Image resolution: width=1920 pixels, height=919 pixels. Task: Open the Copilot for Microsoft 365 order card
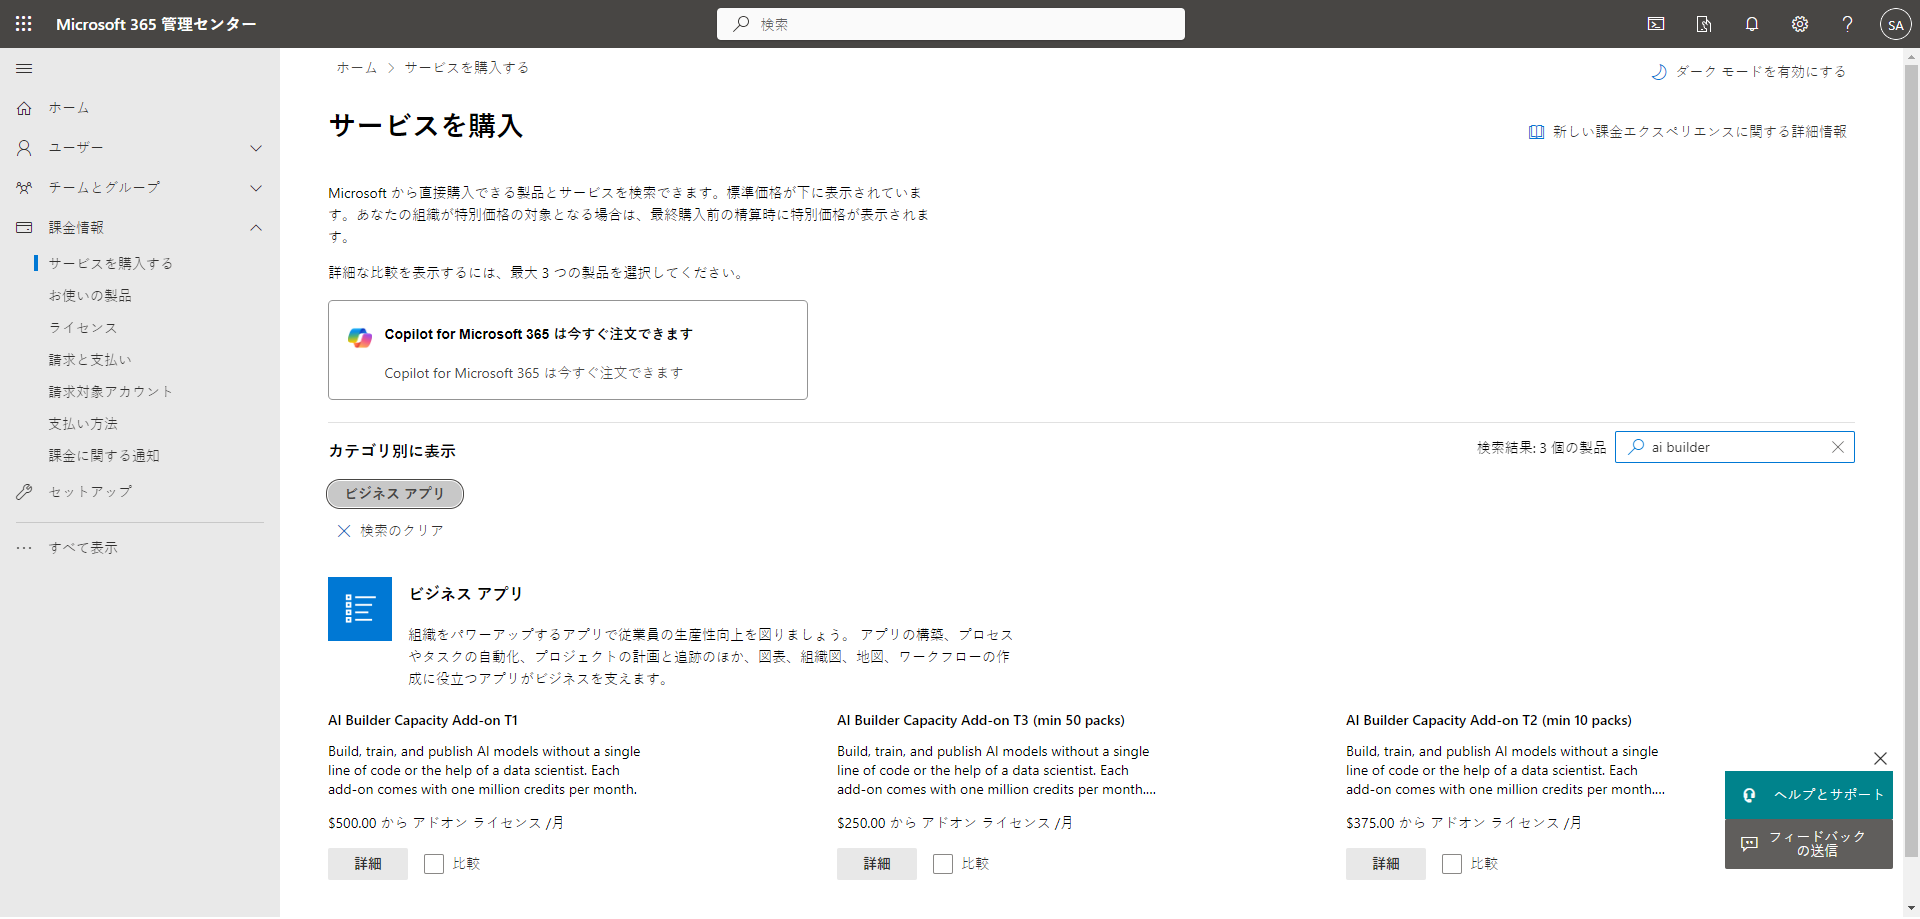click(x=568, y=350)
